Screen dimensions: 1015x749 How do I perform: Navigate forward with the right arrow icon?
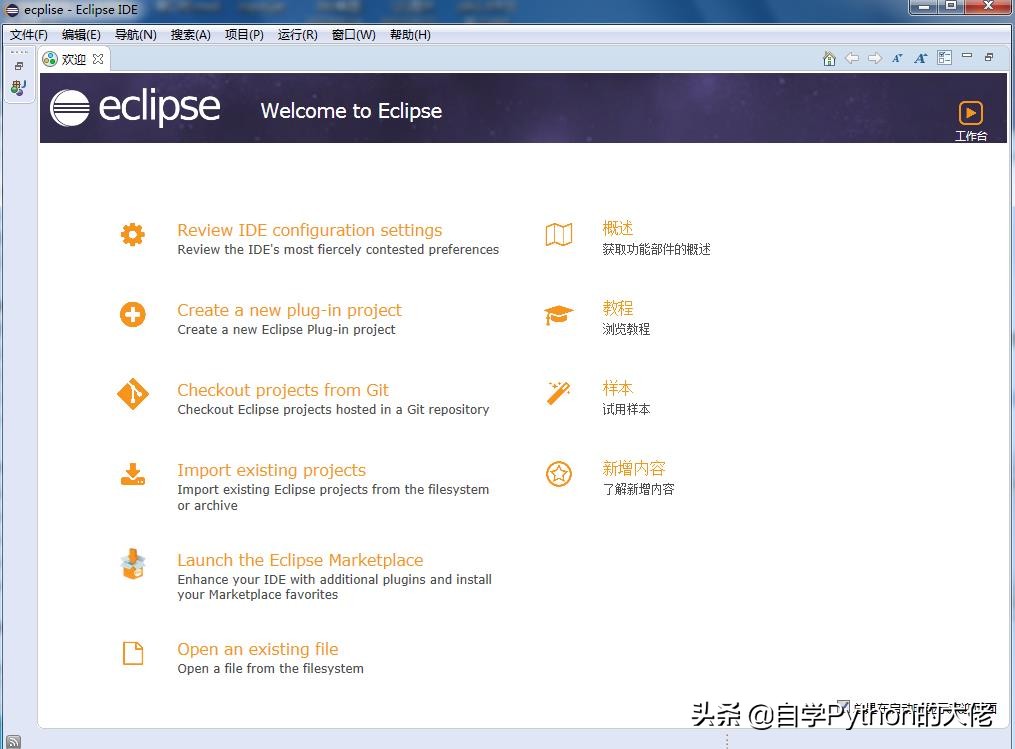point(875,58)
